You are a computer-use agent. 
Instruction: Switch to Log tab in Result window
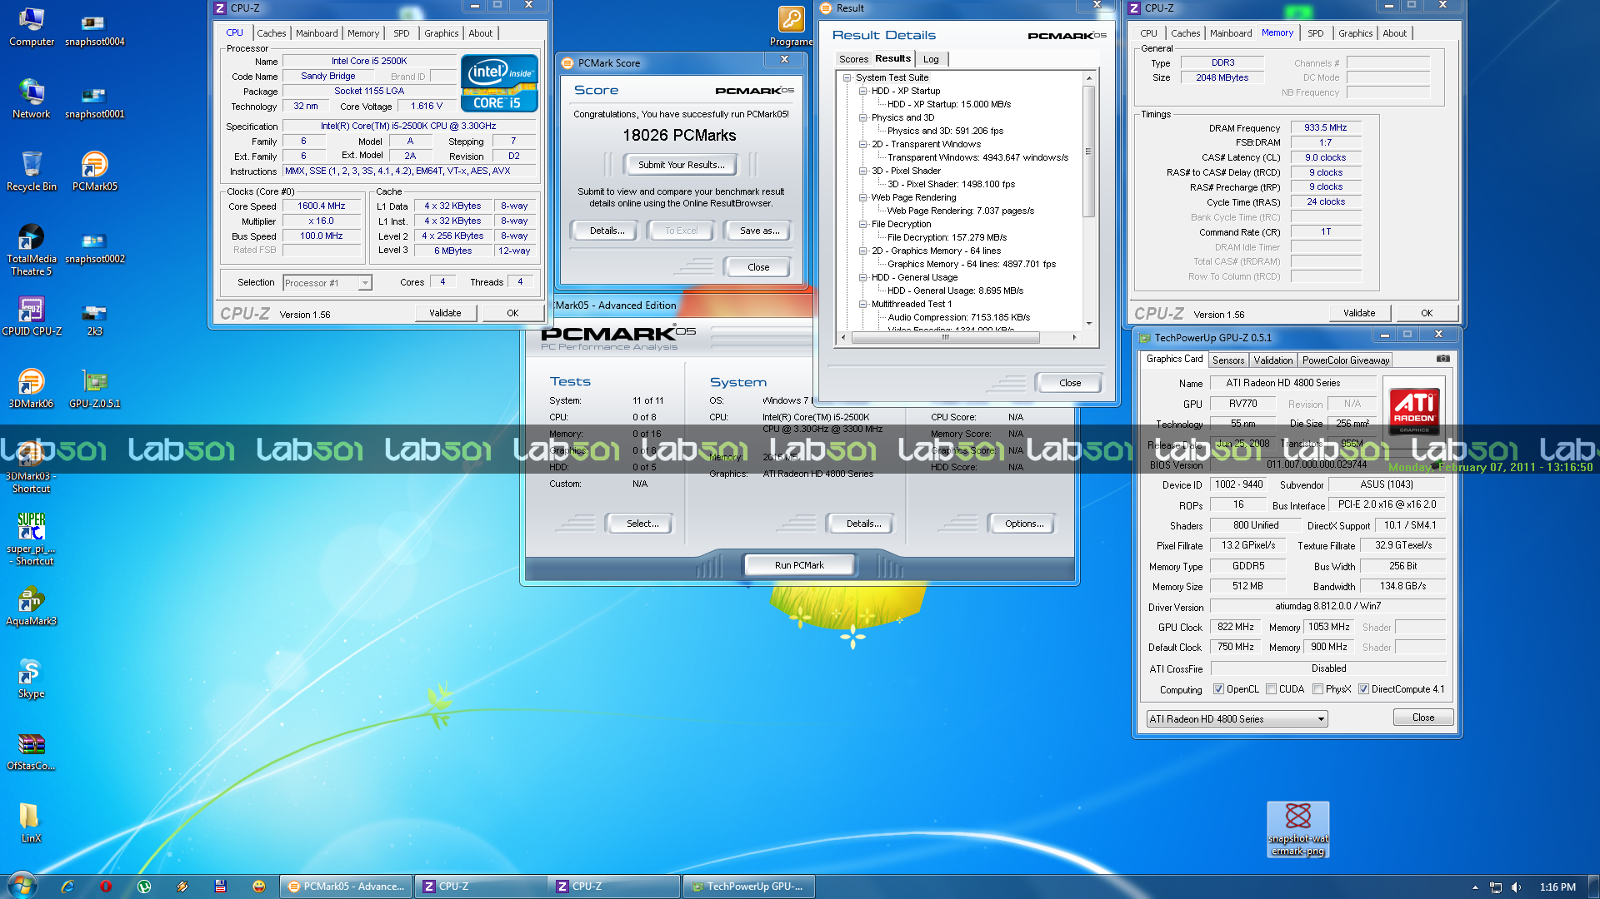[x=931, y=59]
